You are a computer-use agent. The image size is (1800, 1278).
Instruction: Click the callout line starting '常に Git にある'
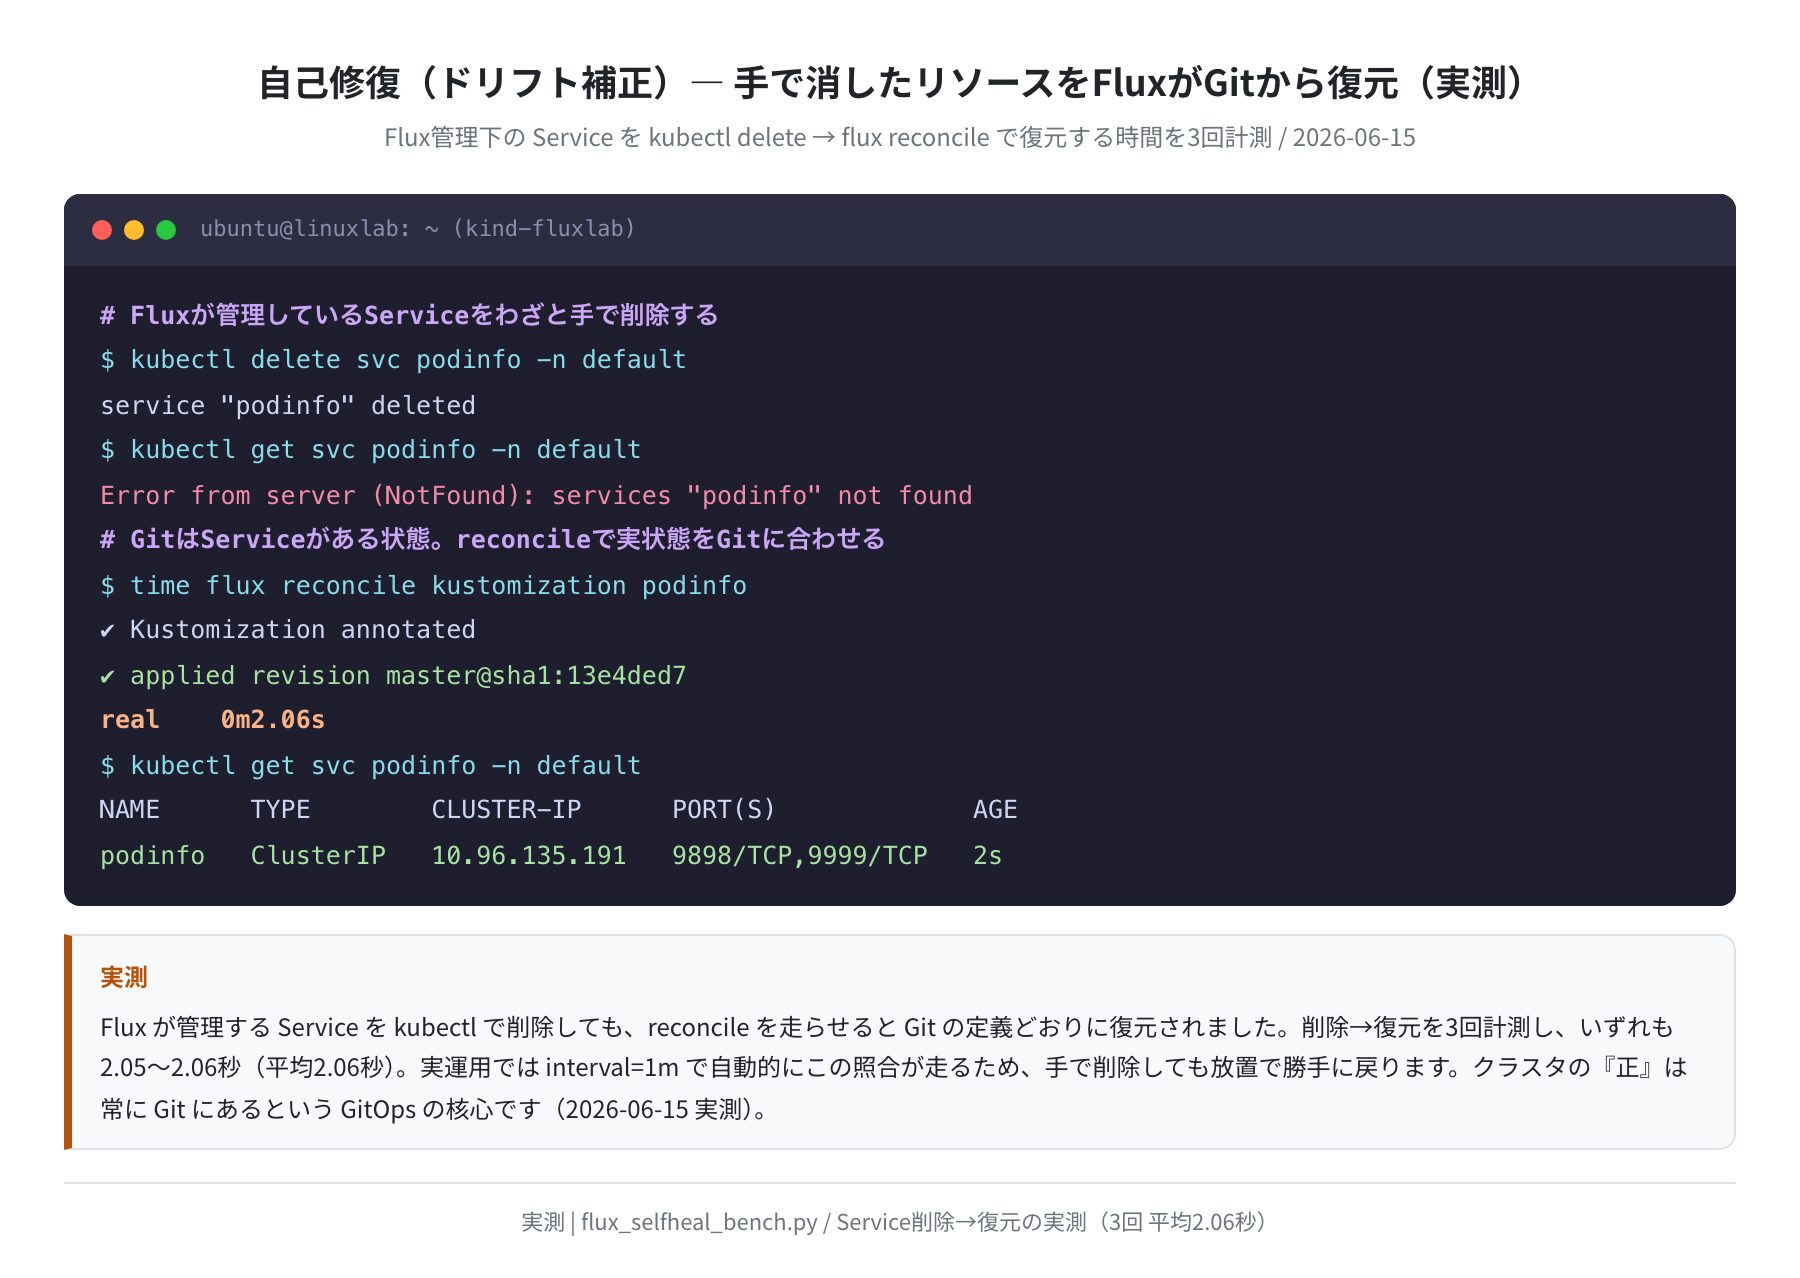coord(434,1109)
